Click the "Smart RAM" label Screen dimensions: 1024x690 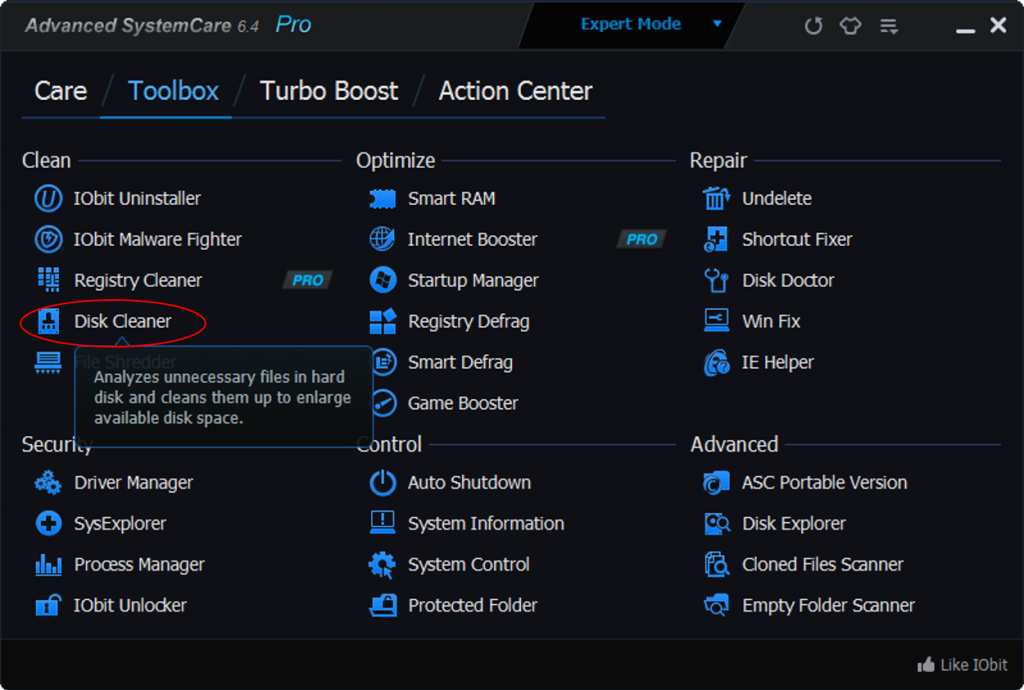click(x=451, y=198)
